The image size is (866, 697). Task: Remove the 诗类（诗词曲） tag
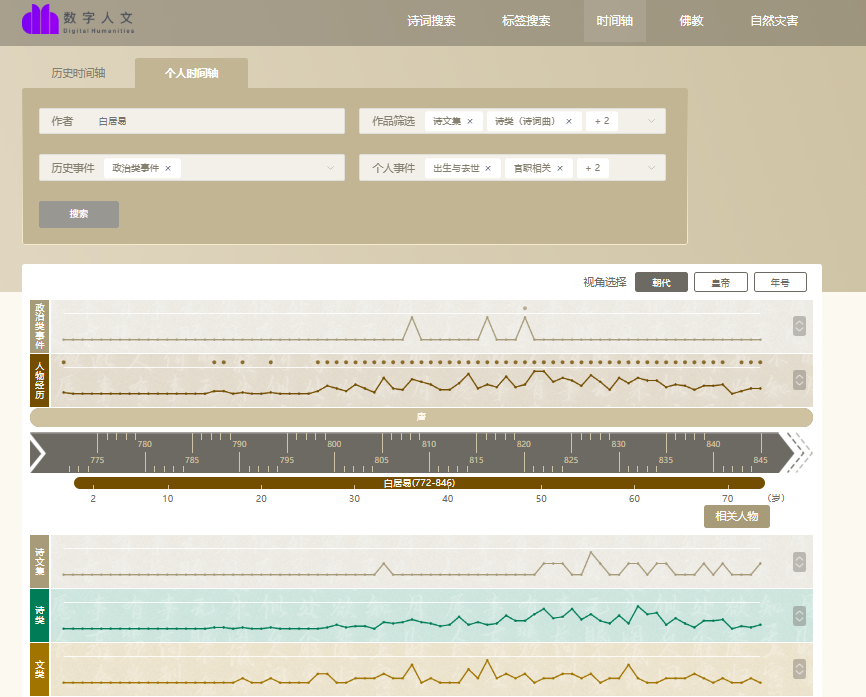pos(569,121)
